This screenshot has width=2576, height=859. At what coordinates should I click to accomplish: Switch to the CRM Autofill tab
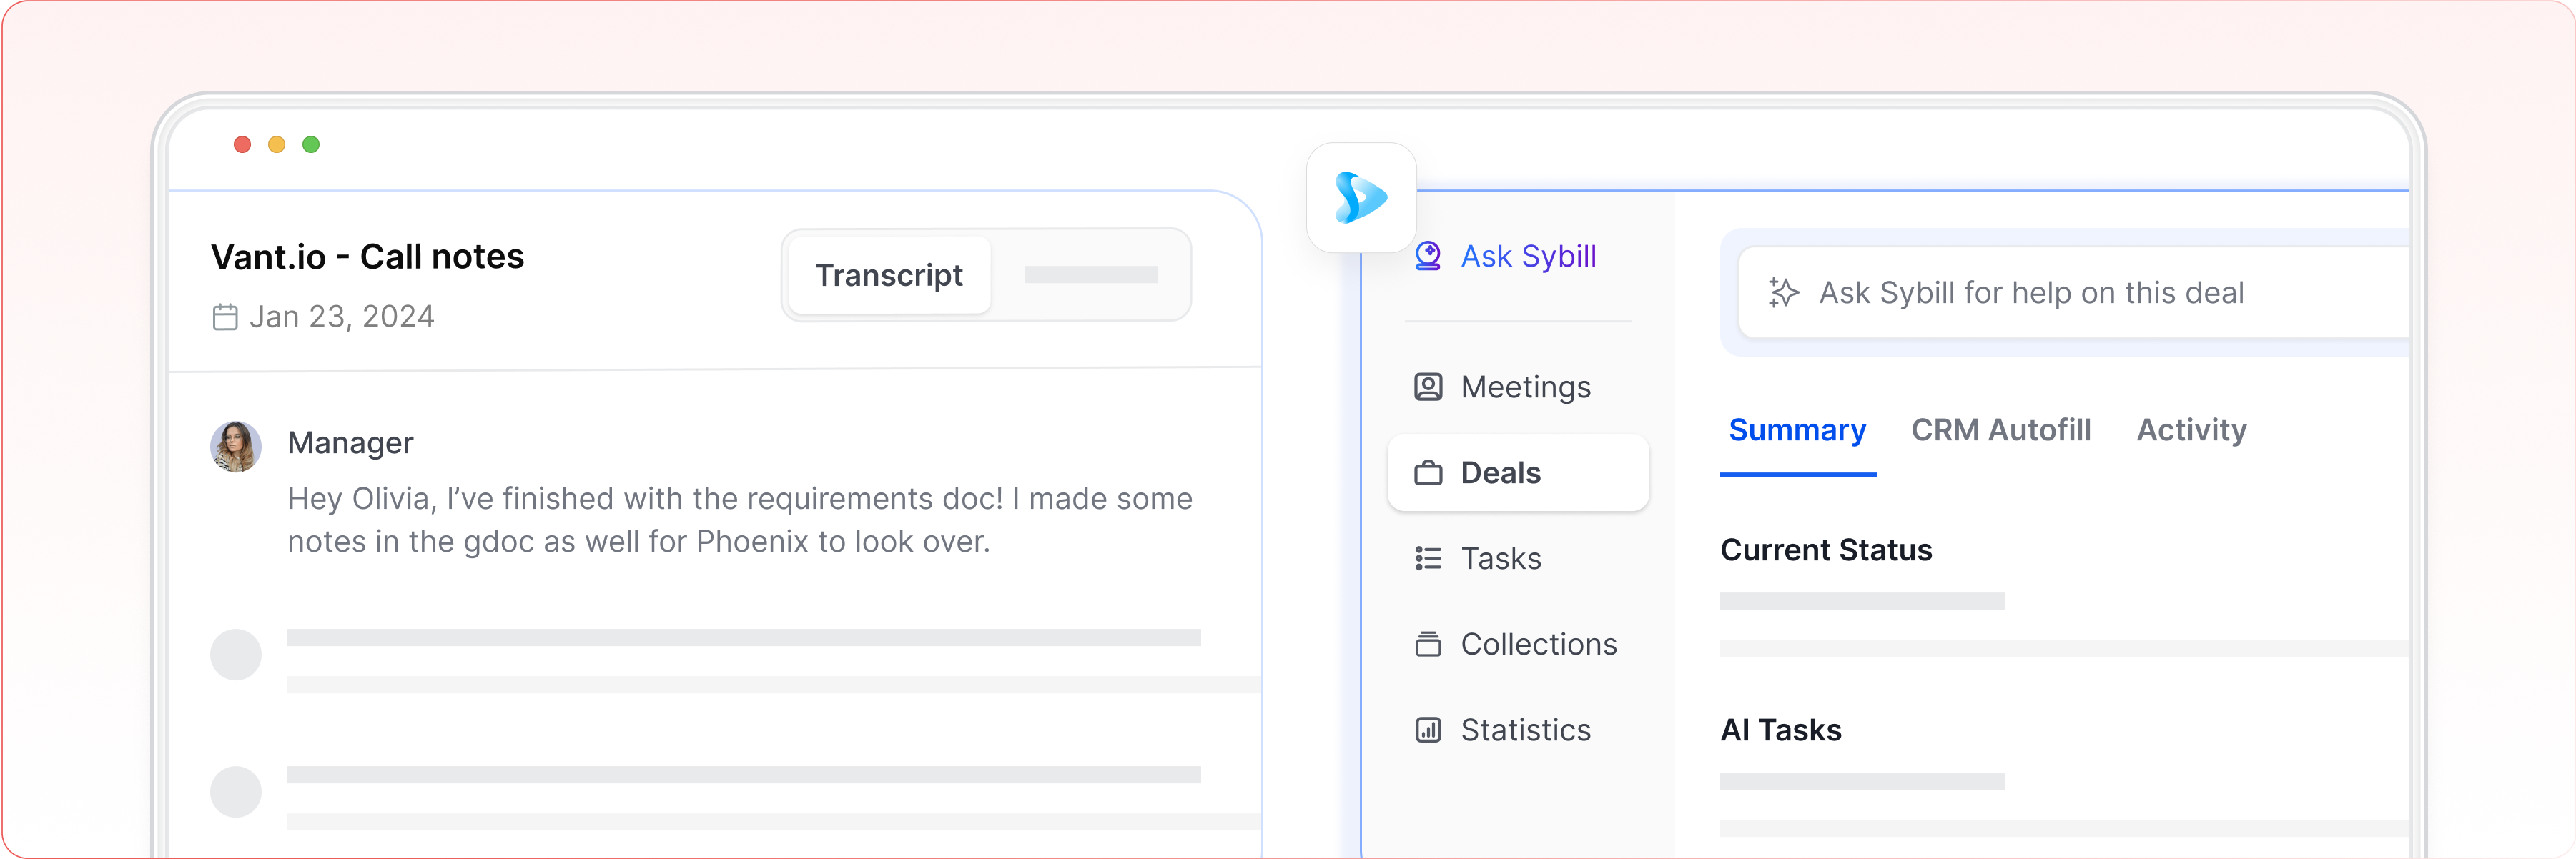point(2001,430)
